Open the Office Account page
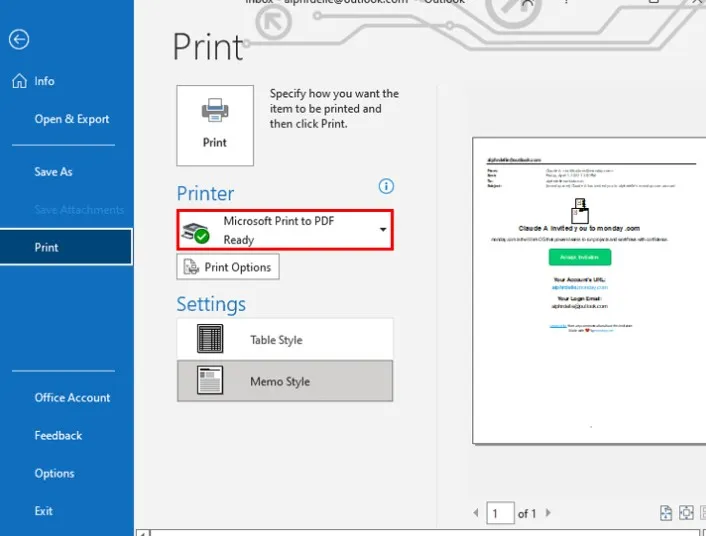706x536 pixels. point(72,398)
